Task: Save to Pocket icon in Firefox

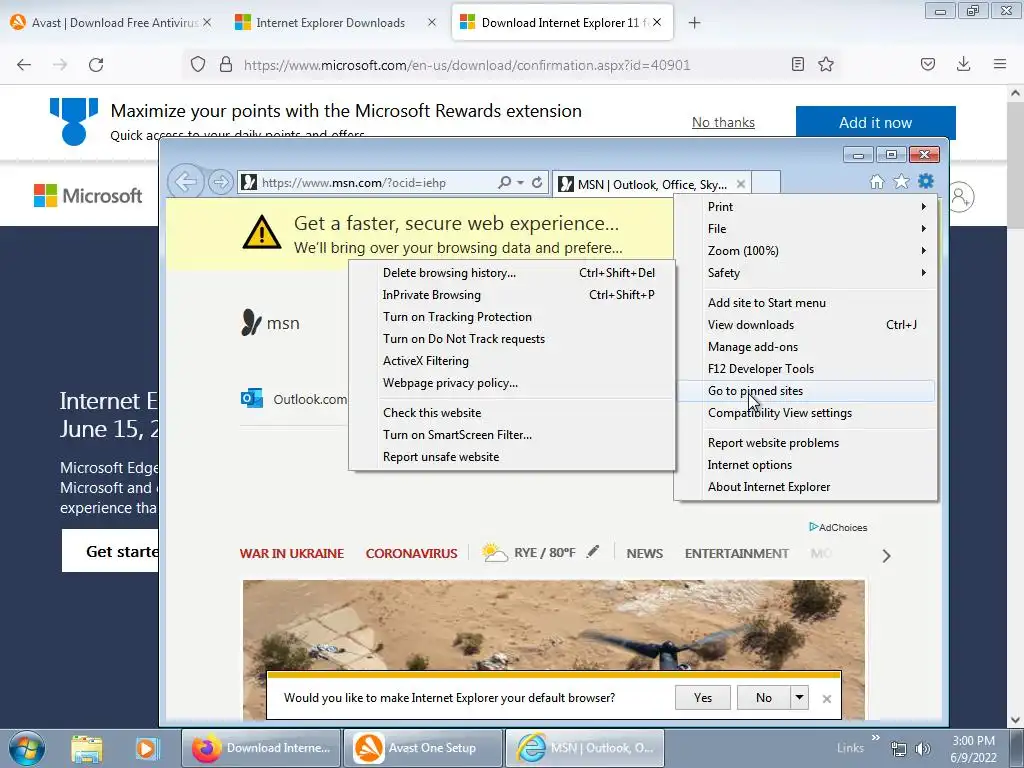Action: (x=927, y=64)
